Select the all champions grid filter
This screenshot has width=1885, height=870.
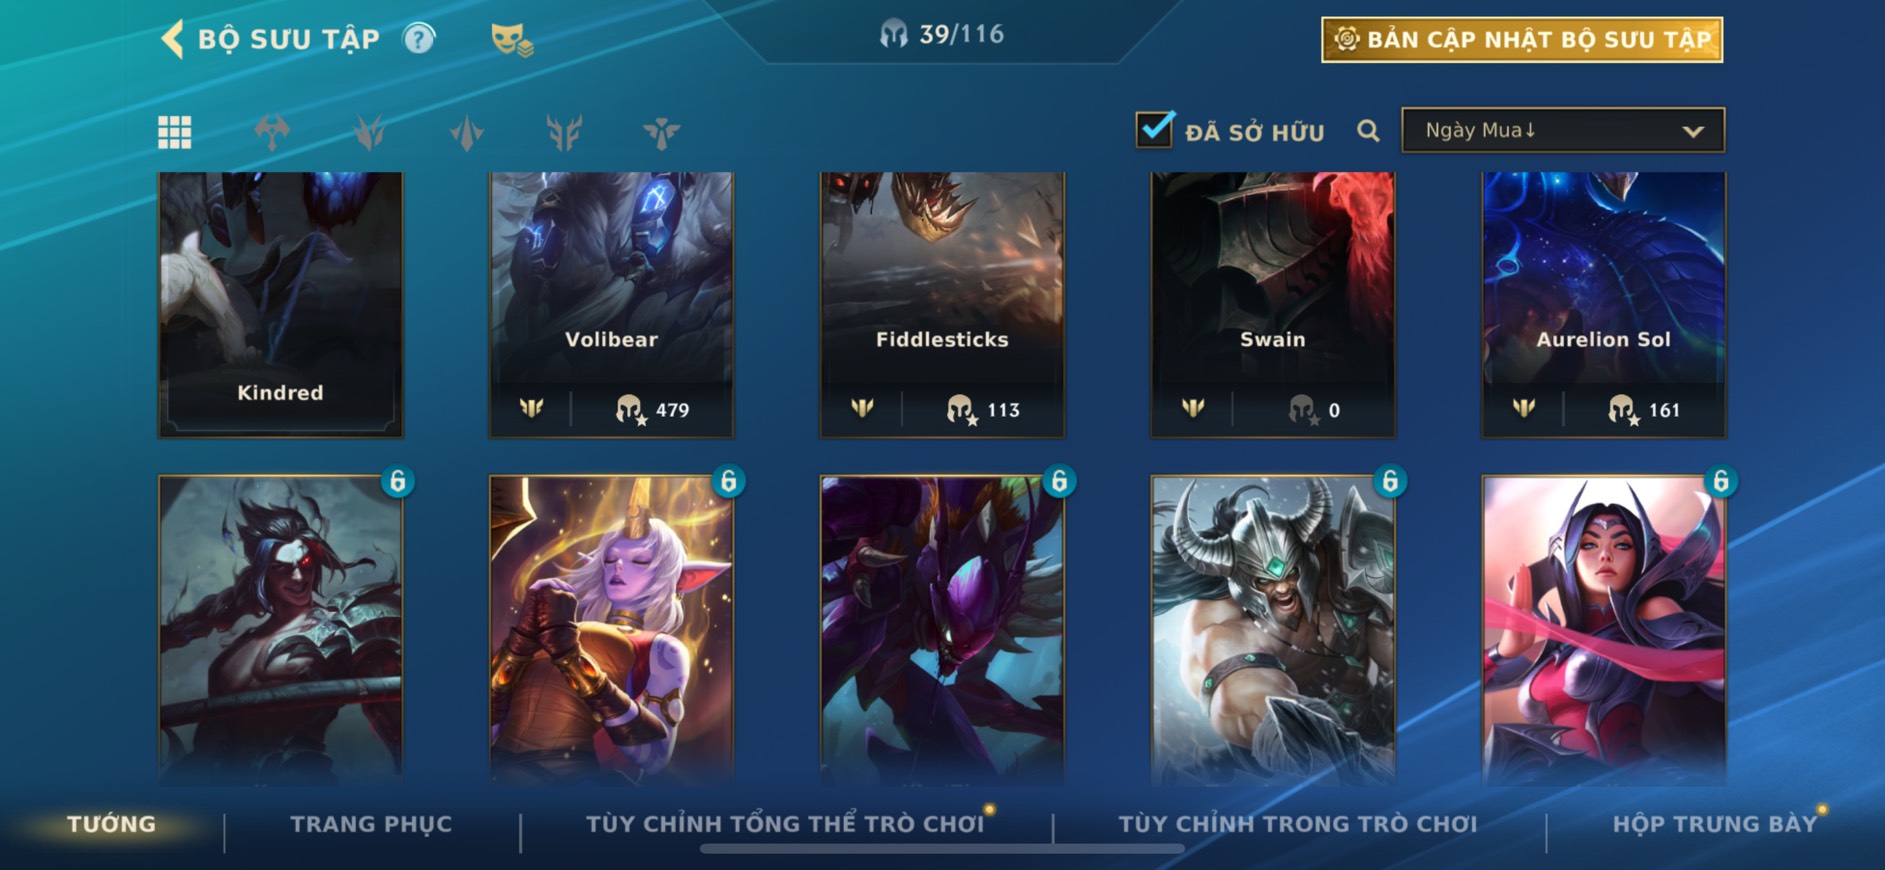click(175, 132)
